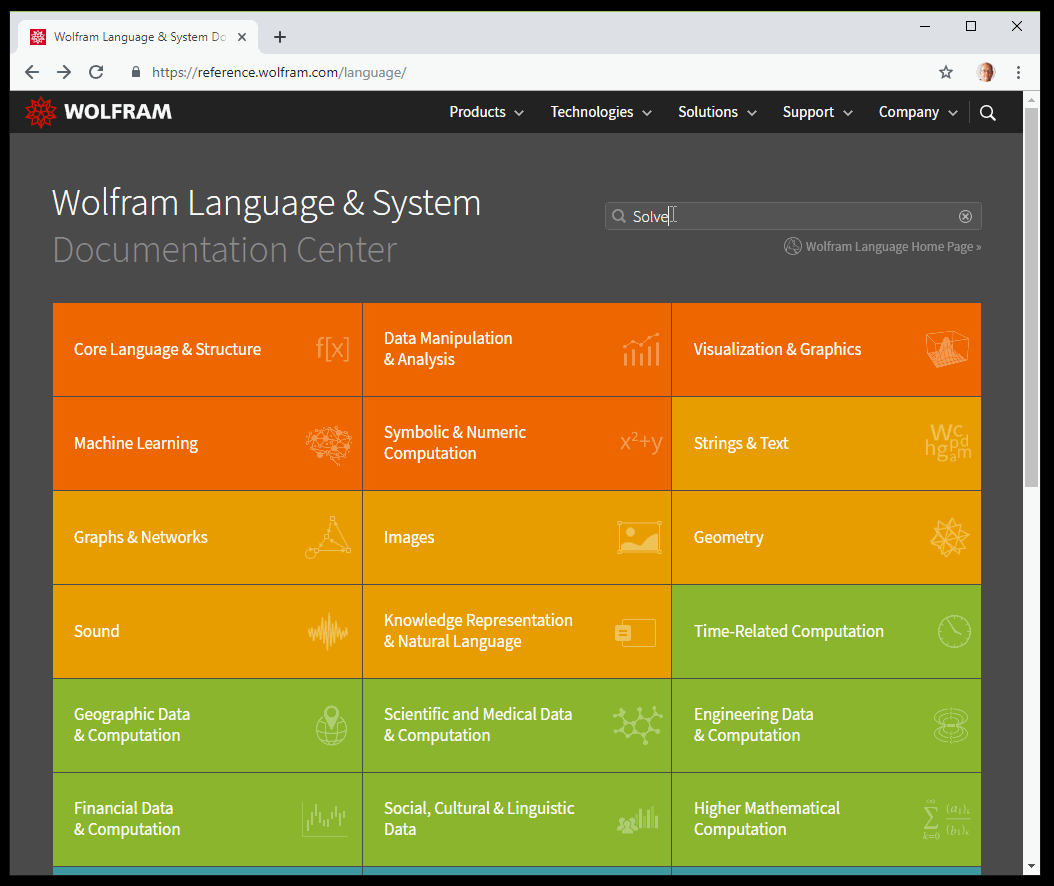Click the 3D plot icon for Visualization

point(947,349)
